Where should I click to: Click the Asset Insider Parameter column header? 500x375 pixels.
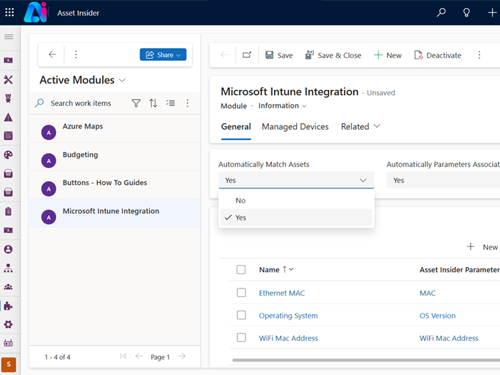click(459, 270)
